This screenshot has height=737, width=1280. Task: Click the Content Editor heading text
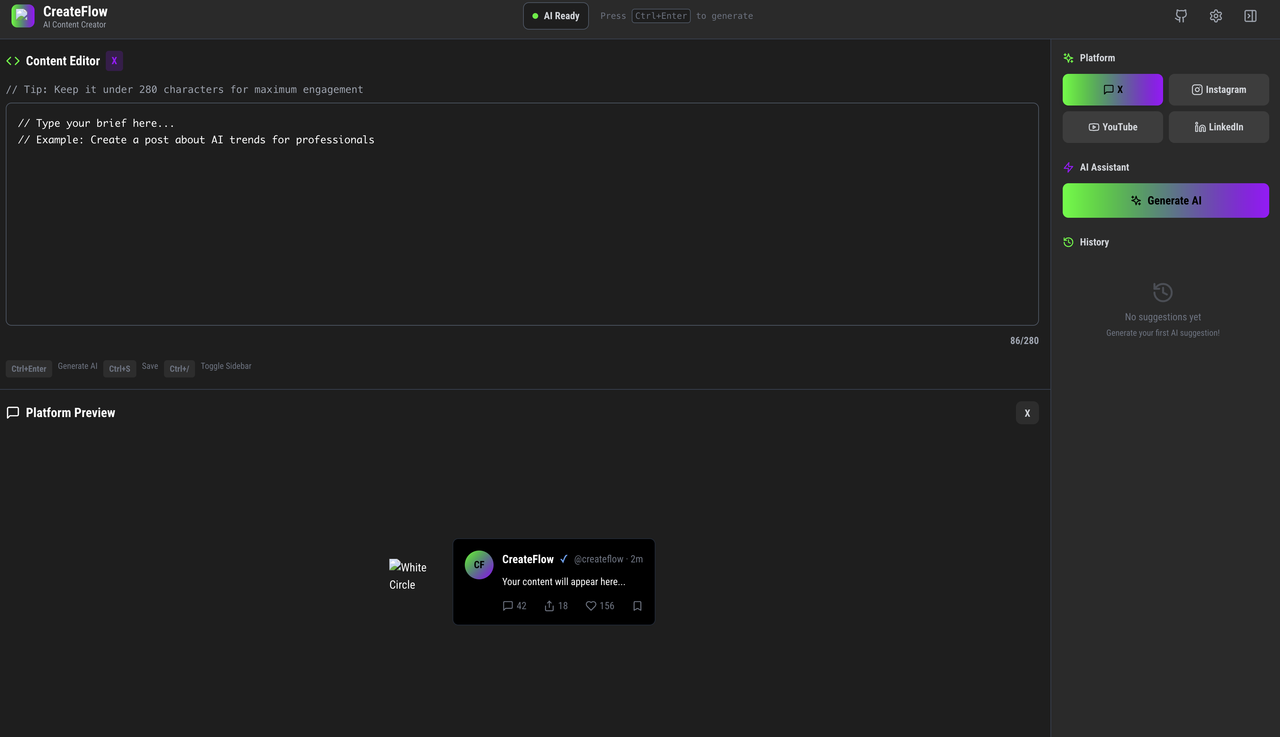[x=63, y=61]
